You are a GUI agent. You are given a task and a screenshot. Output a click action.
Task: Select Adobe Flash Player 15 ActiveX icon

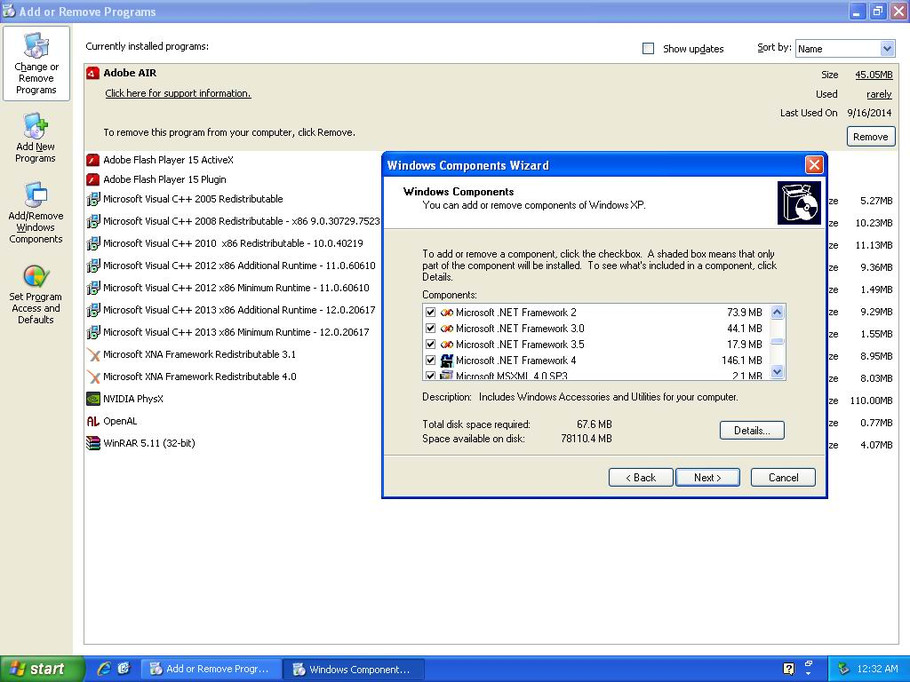click(x=93, y=160)
